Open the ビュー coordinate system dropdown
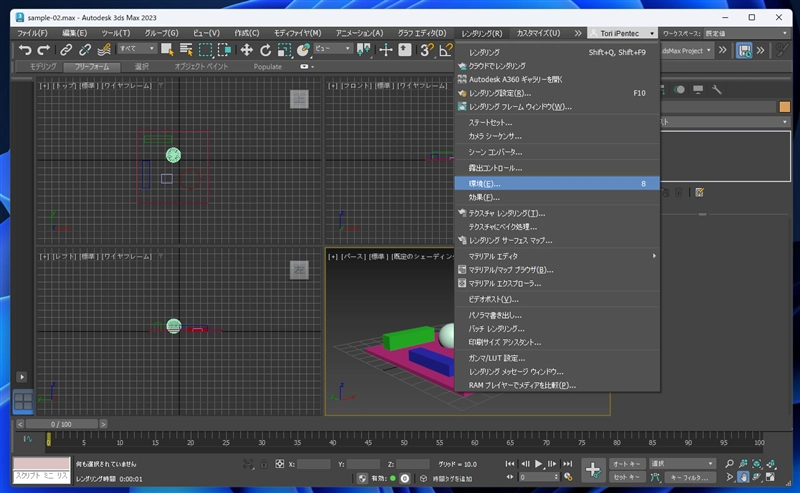Screen dimensions: 800x493 tap(333, 48)
